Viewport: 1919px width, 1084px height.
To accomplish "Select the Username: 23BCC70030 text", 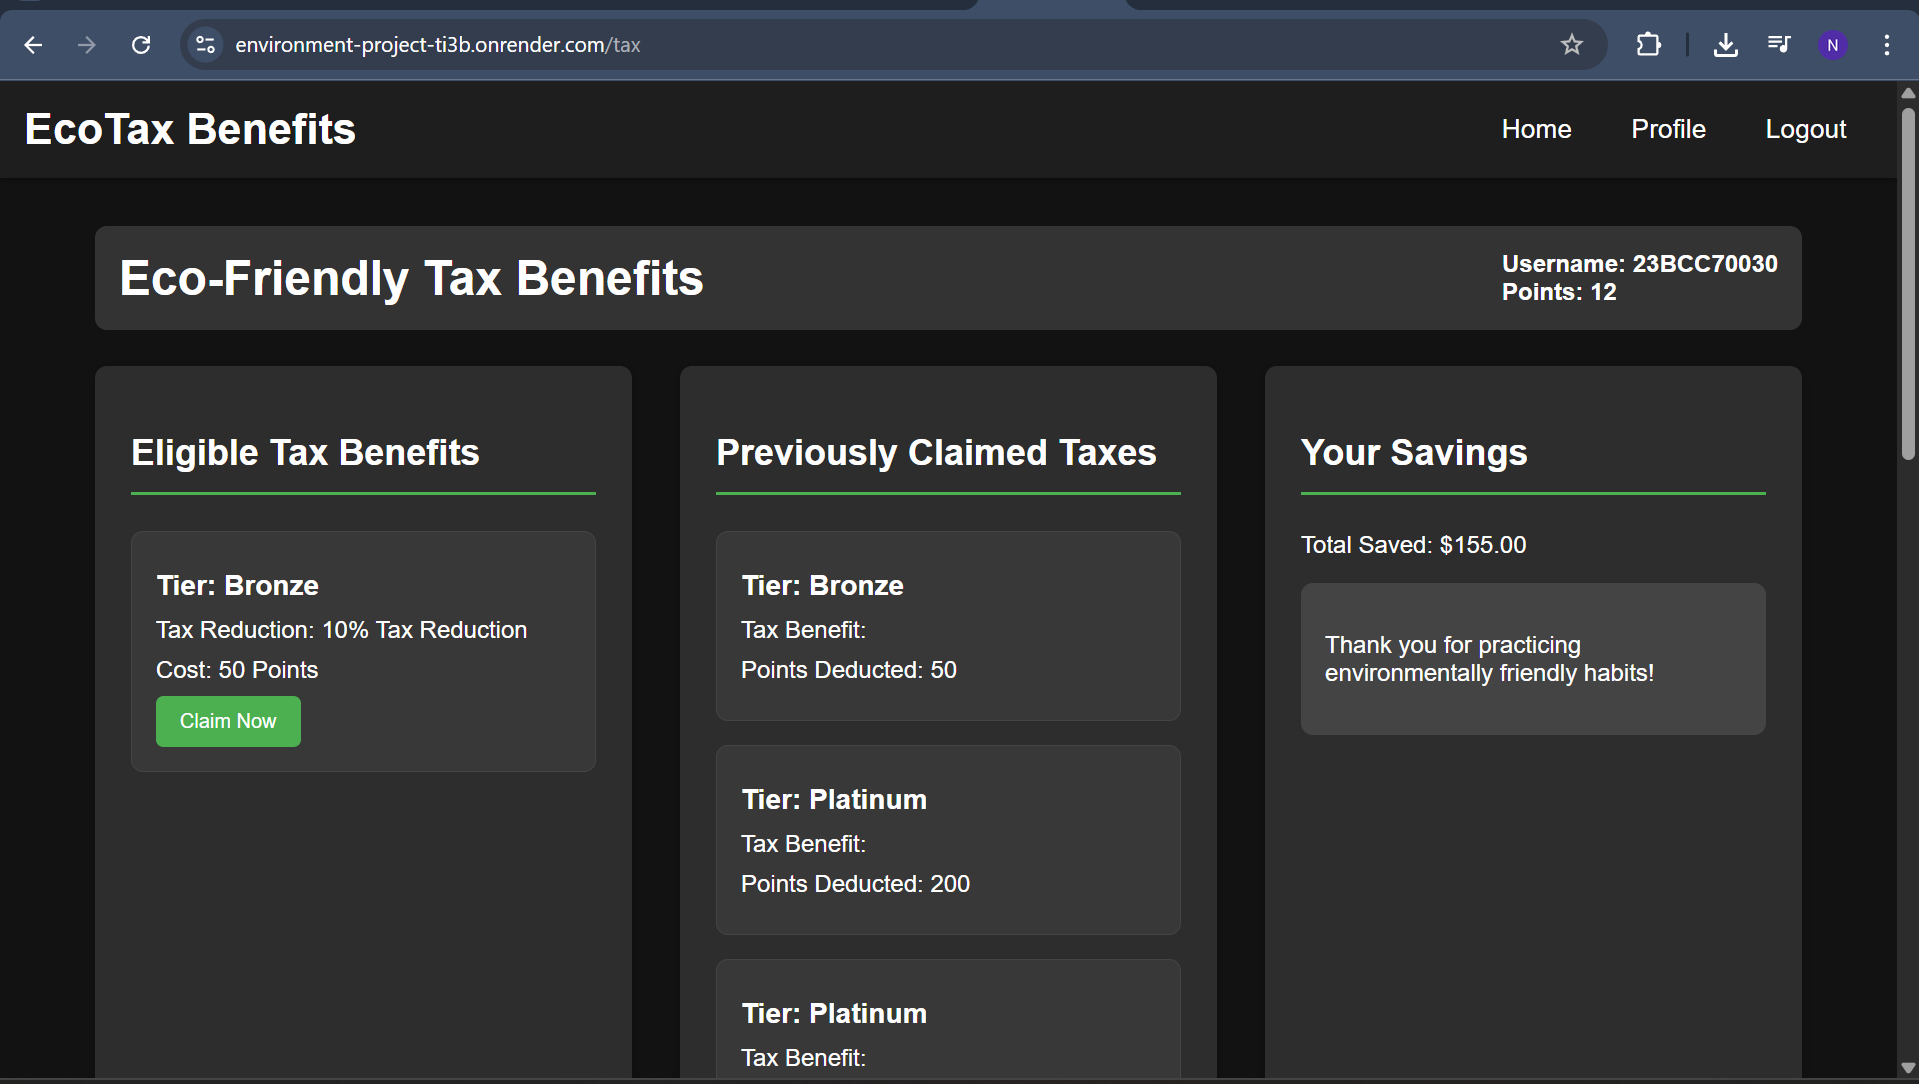I will click(1639, 264).
